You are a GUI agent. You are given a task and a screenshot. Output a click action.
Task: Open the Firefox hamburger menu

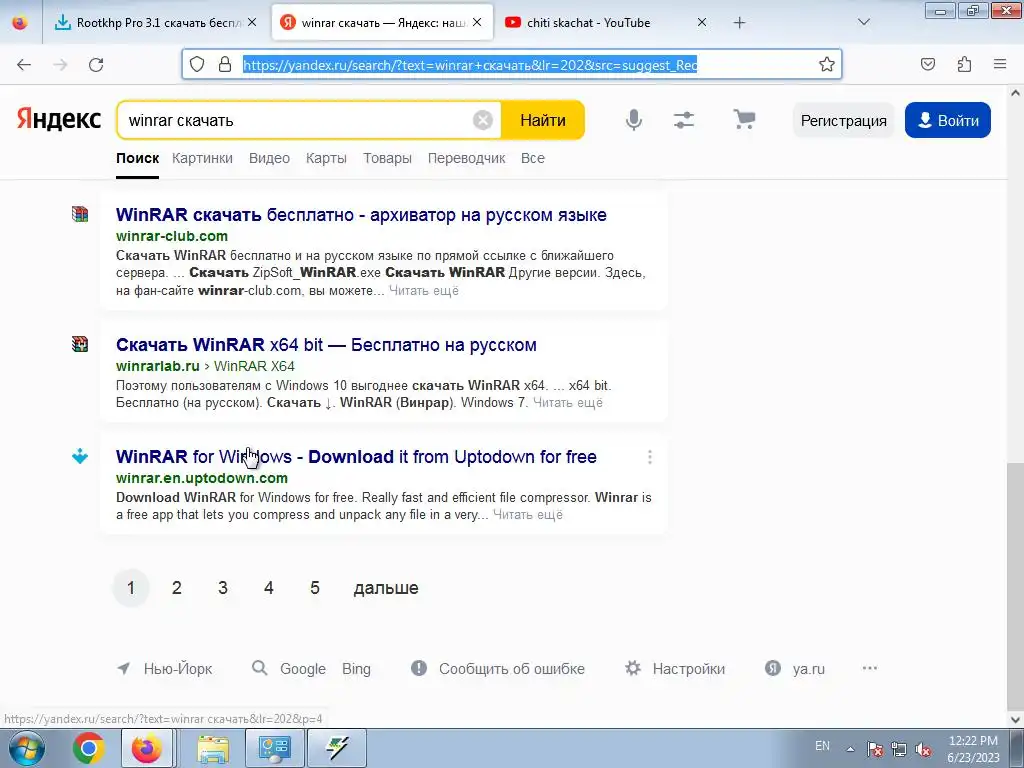(x=1000, y=64)
